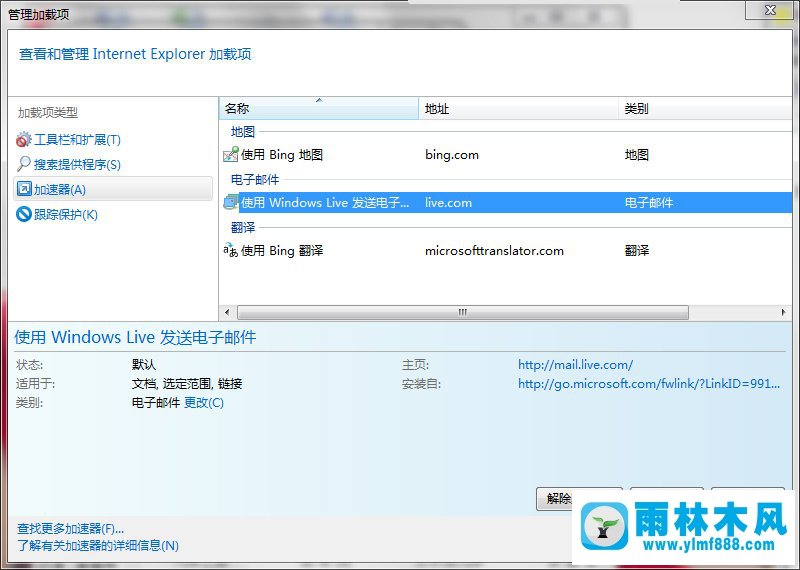Click the 更改(C) category link

(x=204, y=403)
